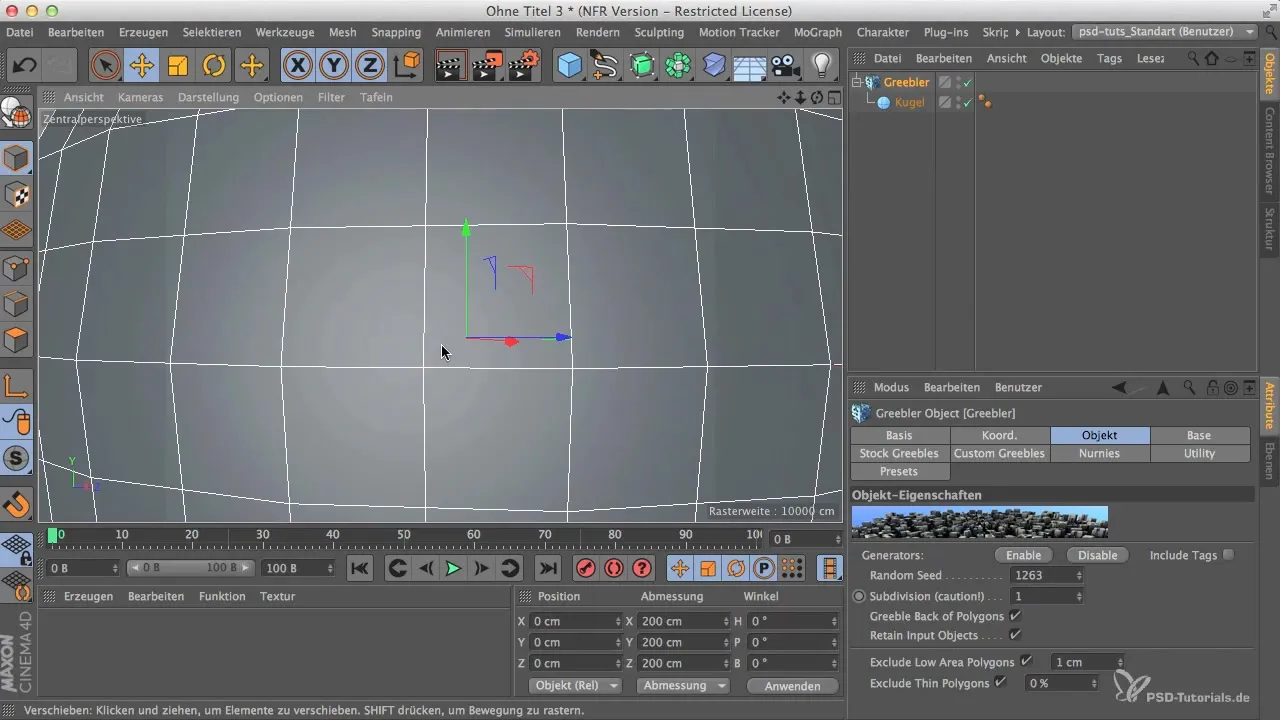
Task: Toggle Exclude Low Area Polygons checkbox
Action: 1026,661
